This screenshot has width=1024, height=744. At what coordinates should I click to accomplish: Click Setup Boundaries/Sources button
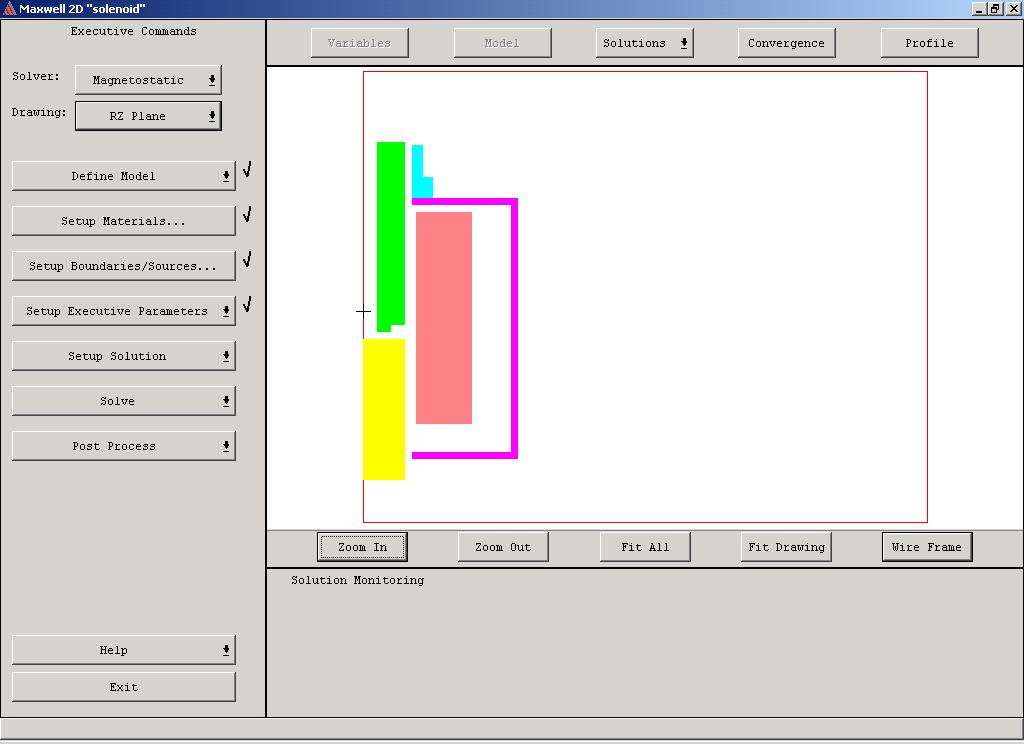click(x=123, y=266)
